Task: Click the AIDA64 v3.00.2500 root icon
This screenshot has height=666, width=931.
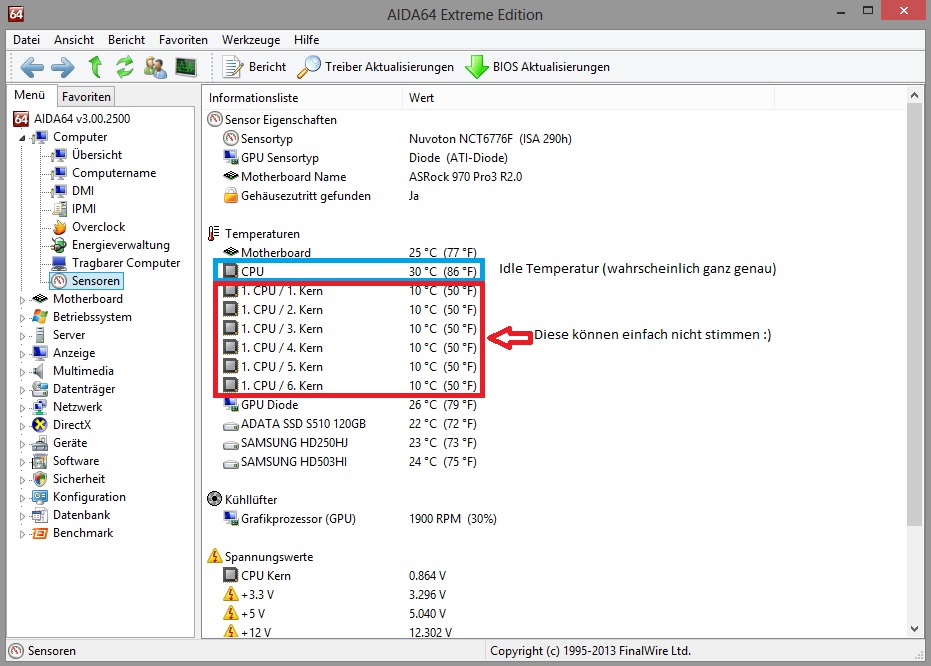Action: click(21, 119)
